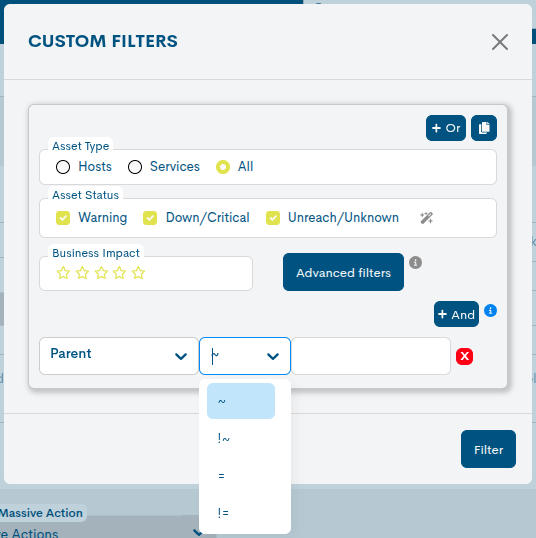The image size is (536, 538).
Task: Set business impact to one star
Action: pos(63,273)
